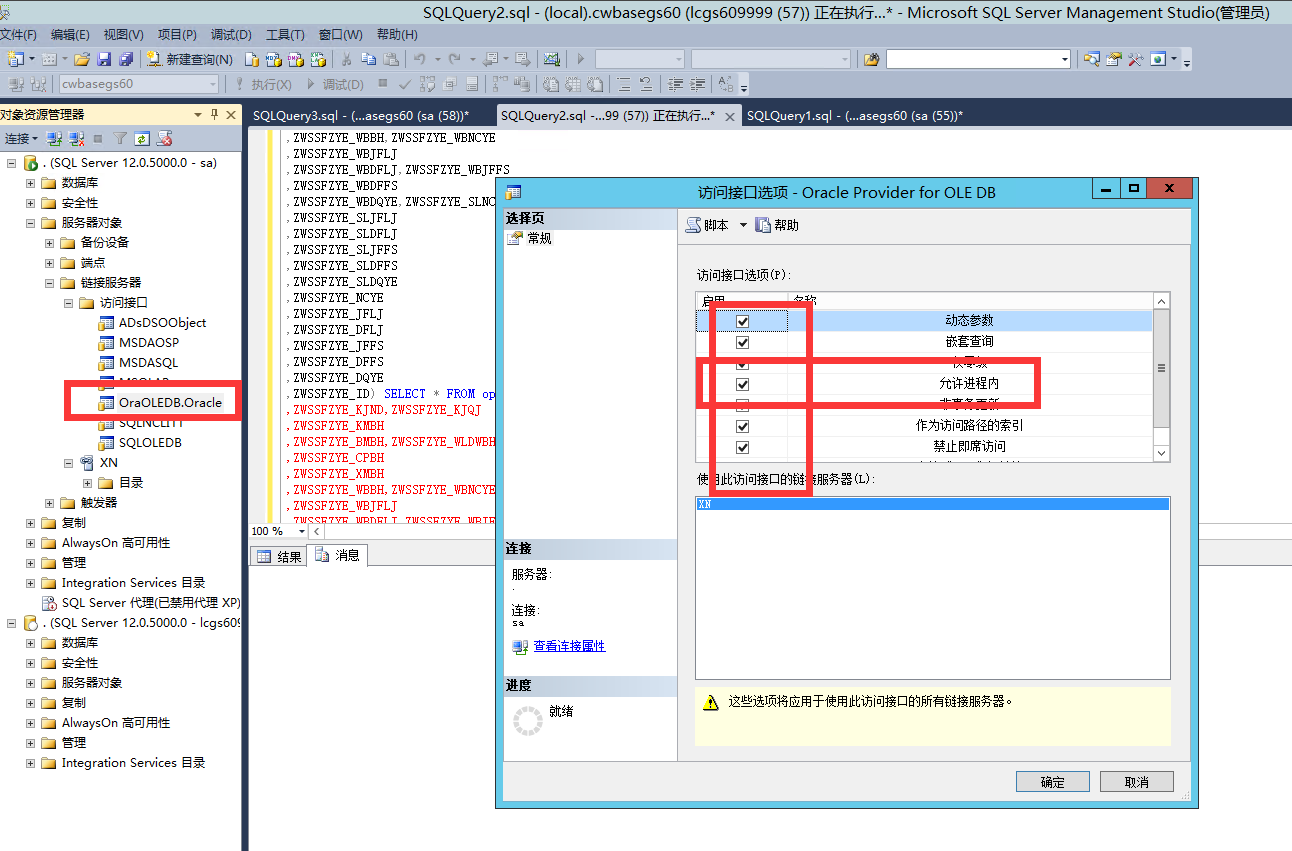
Task: Collapse the 服务器对象 node of sa server
Action: [30, 223]
